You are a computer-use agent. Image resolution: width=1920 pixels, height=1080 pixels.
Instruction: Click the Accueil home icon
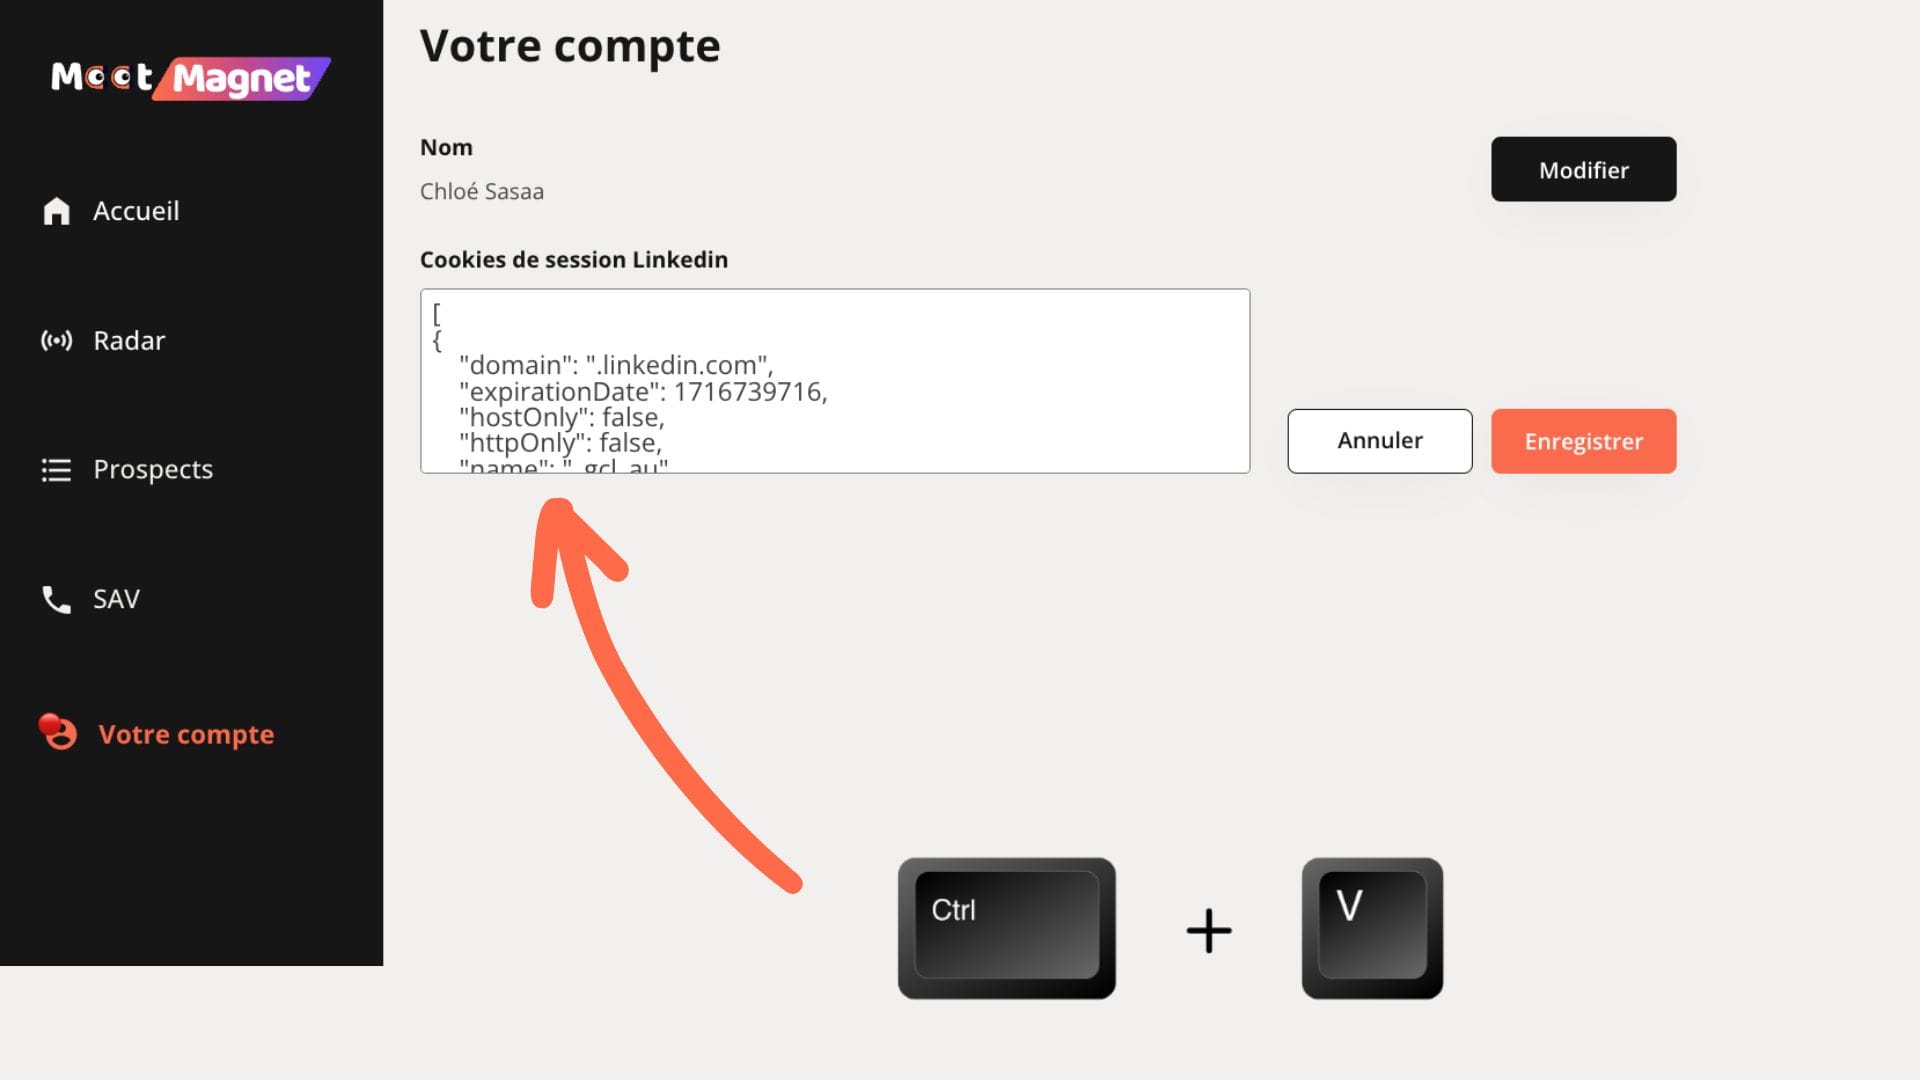55,211
